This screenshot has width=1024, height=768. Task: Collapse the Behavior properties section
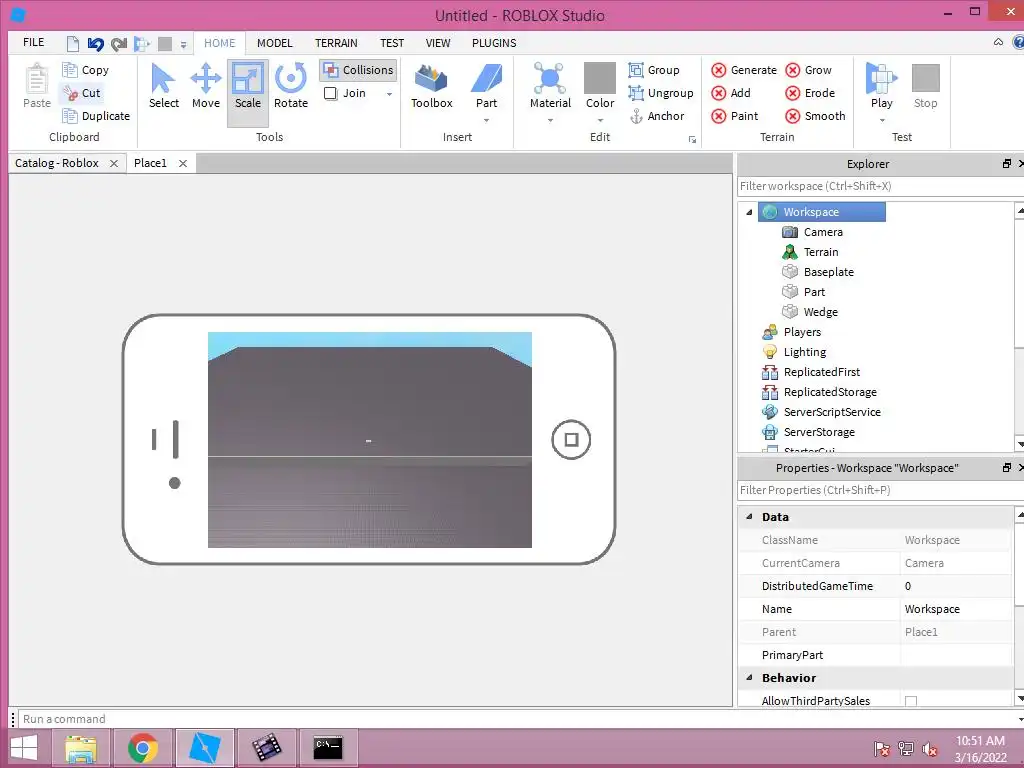click(749, 678)
